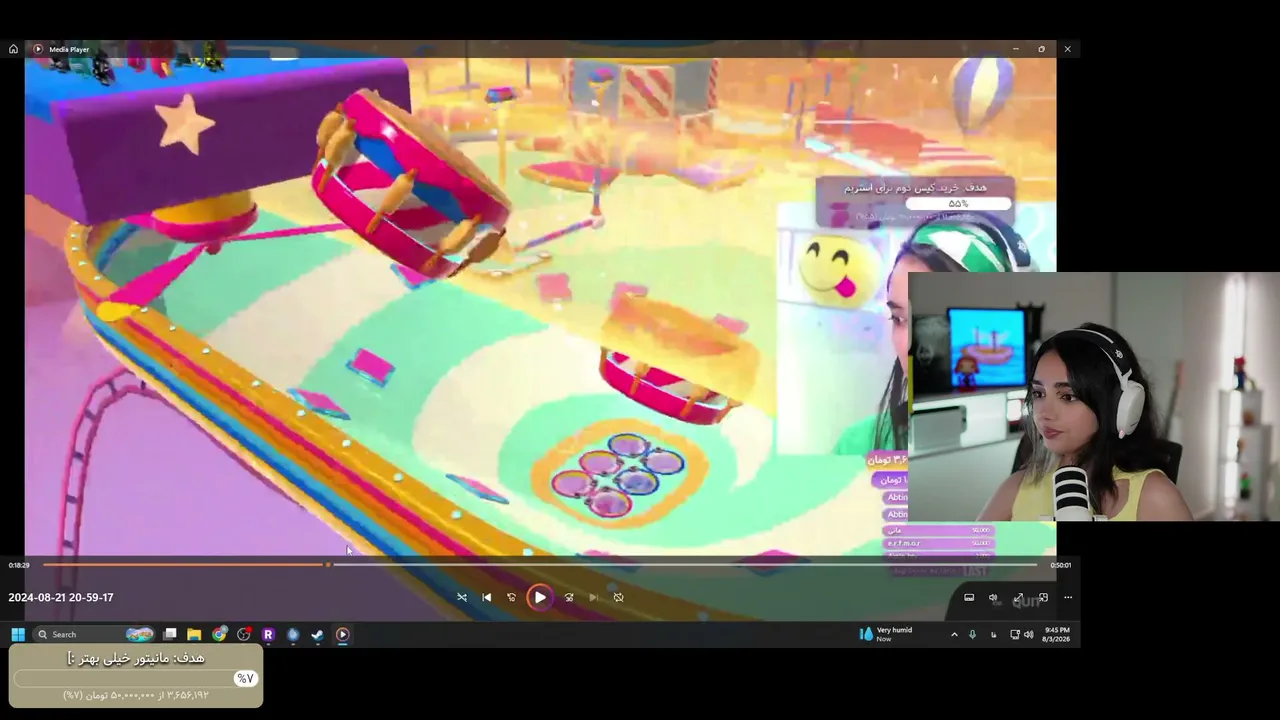
Task: Switch video to full screen
Action: point(1019,598)
